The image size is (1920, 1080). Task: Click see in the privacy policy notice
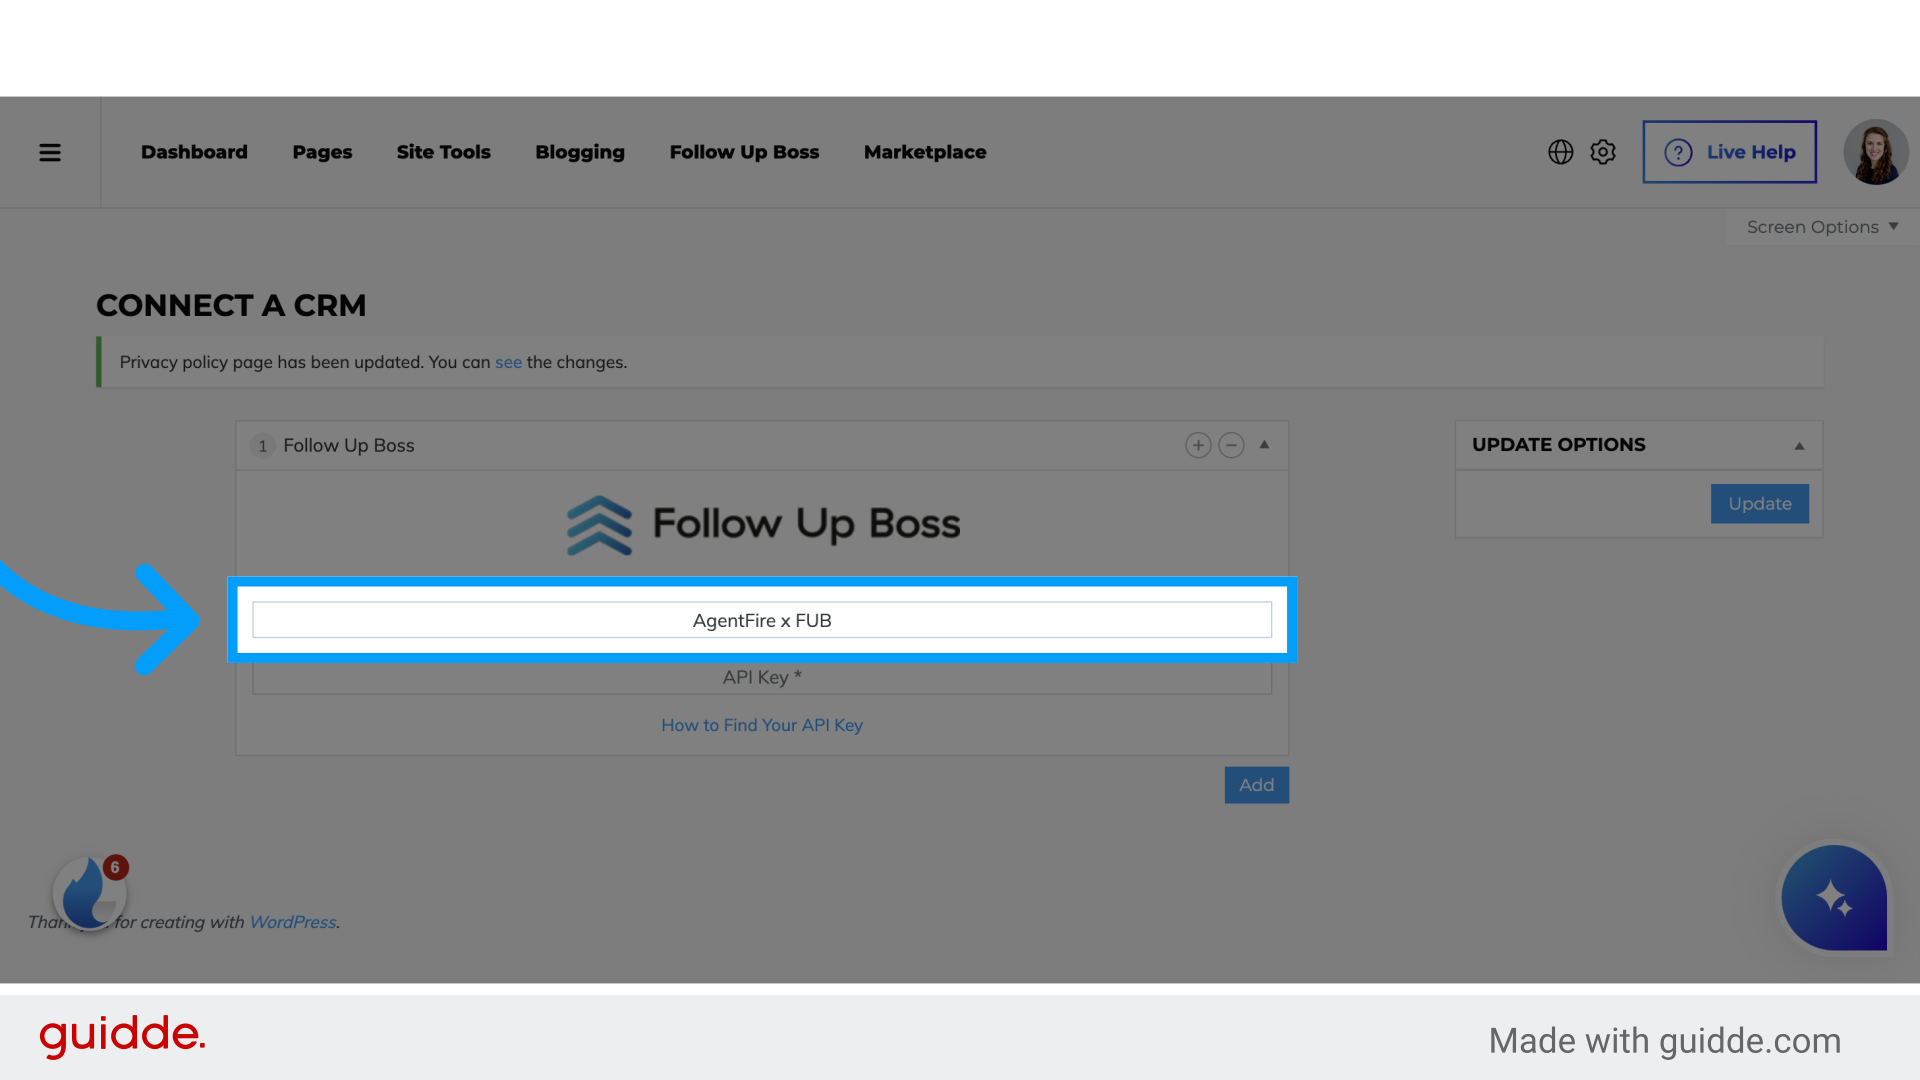pos(508,362)
